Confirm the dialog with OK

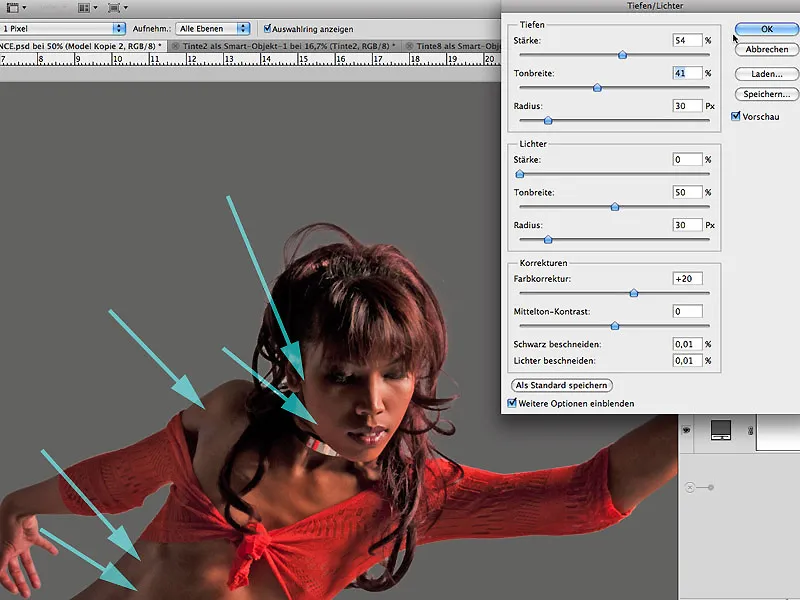pyautogui.click(x=766, y=29)
